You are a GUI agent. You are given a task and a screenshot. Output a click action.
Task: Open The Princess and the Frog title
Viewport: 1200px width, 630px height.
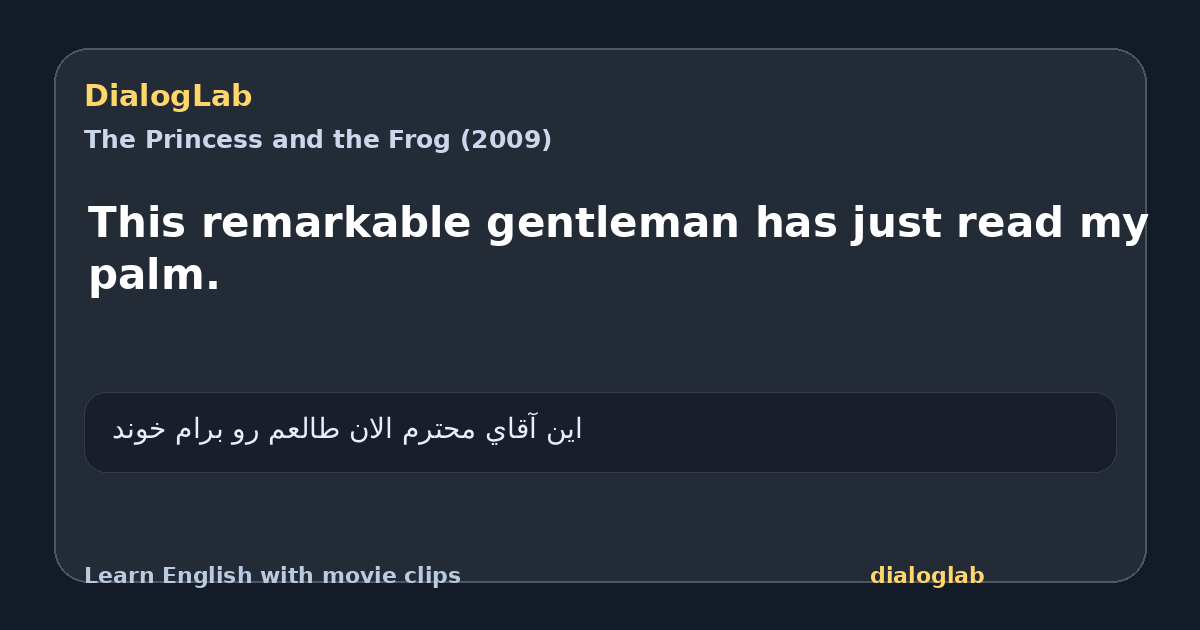point(318,140)
